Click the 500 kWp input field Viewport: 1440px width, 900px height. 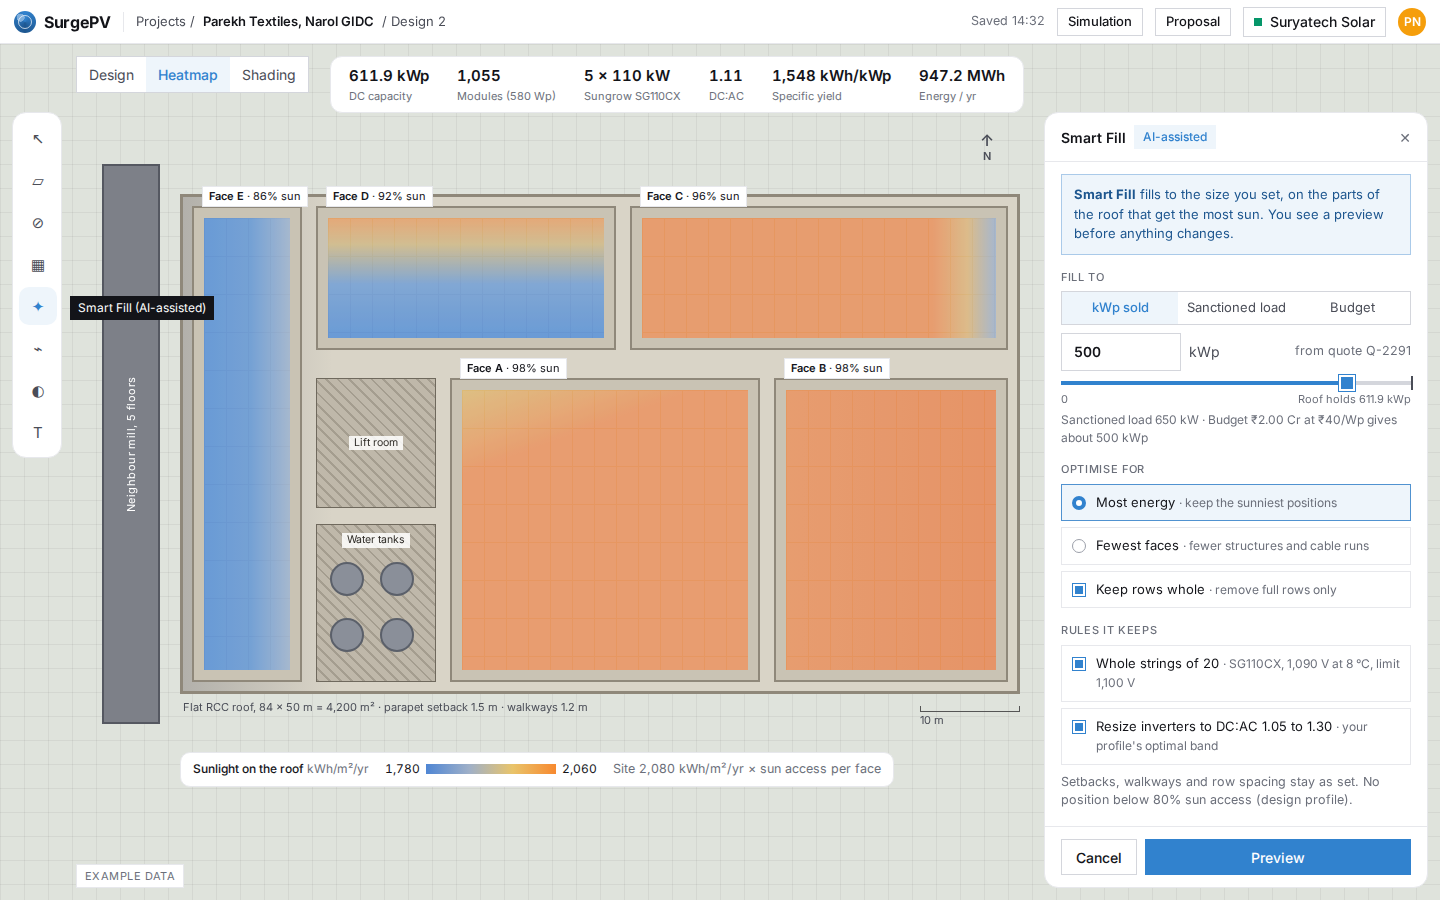pyautogui.click(x=1121, y=352)
